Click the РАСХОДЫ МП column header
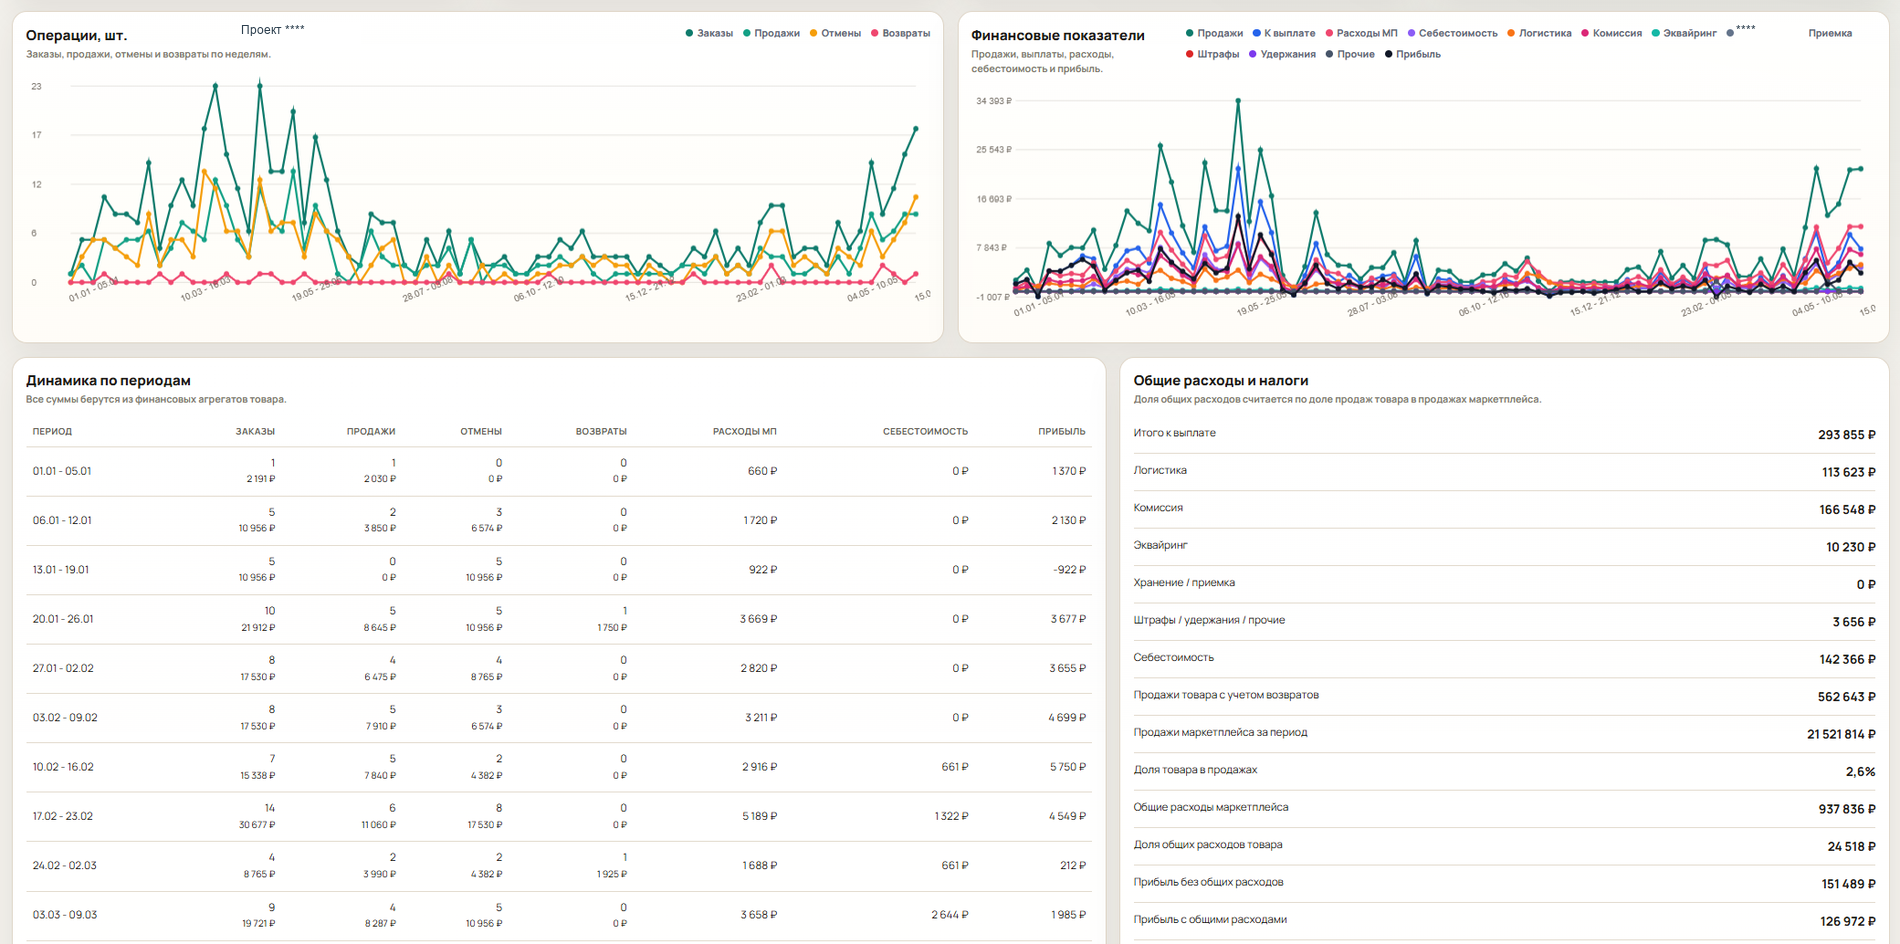1900x944 pixels. [745, 432]
